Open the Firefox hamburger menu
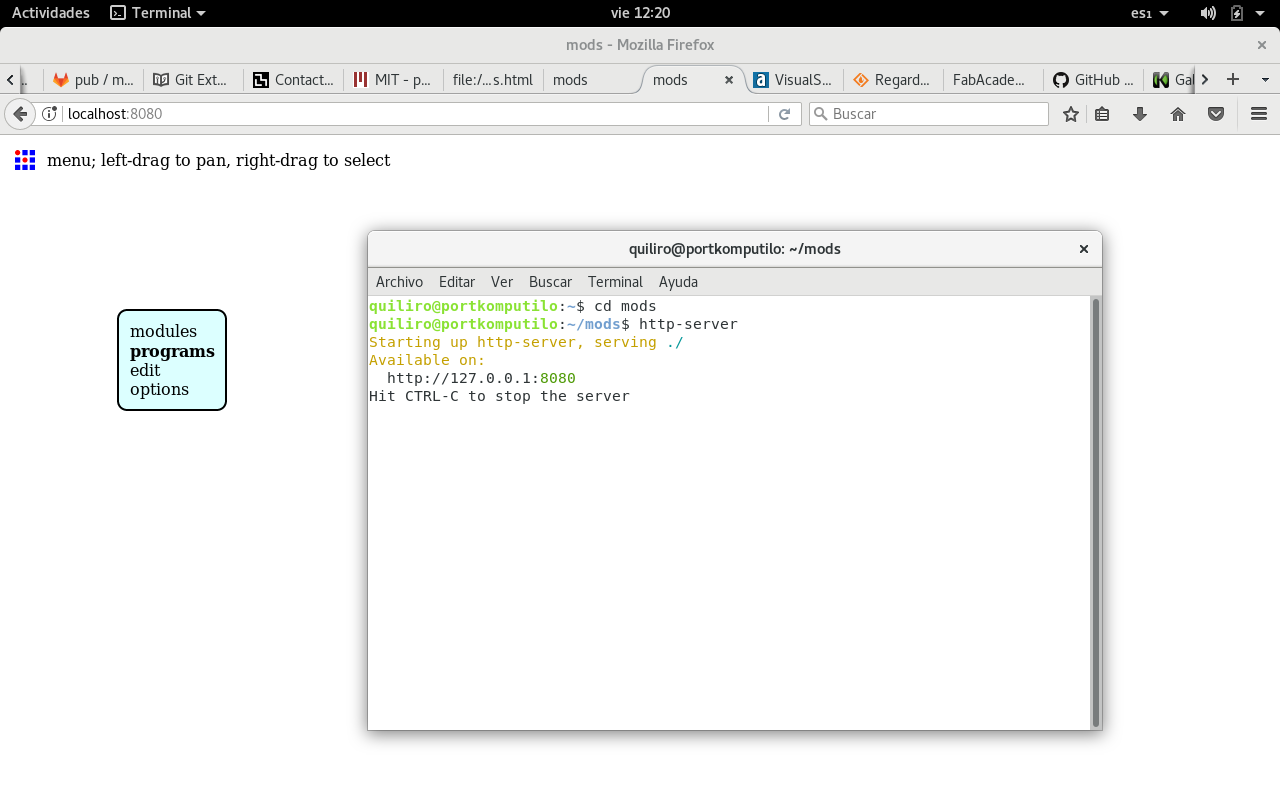 (1259, 114)
